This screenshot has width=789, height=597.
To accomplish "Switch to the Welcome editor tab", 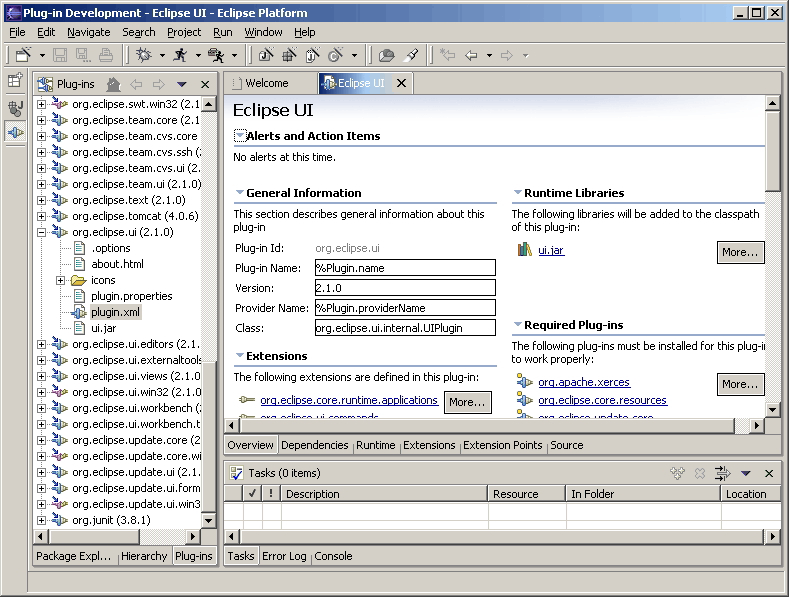I will click(267, 83).
